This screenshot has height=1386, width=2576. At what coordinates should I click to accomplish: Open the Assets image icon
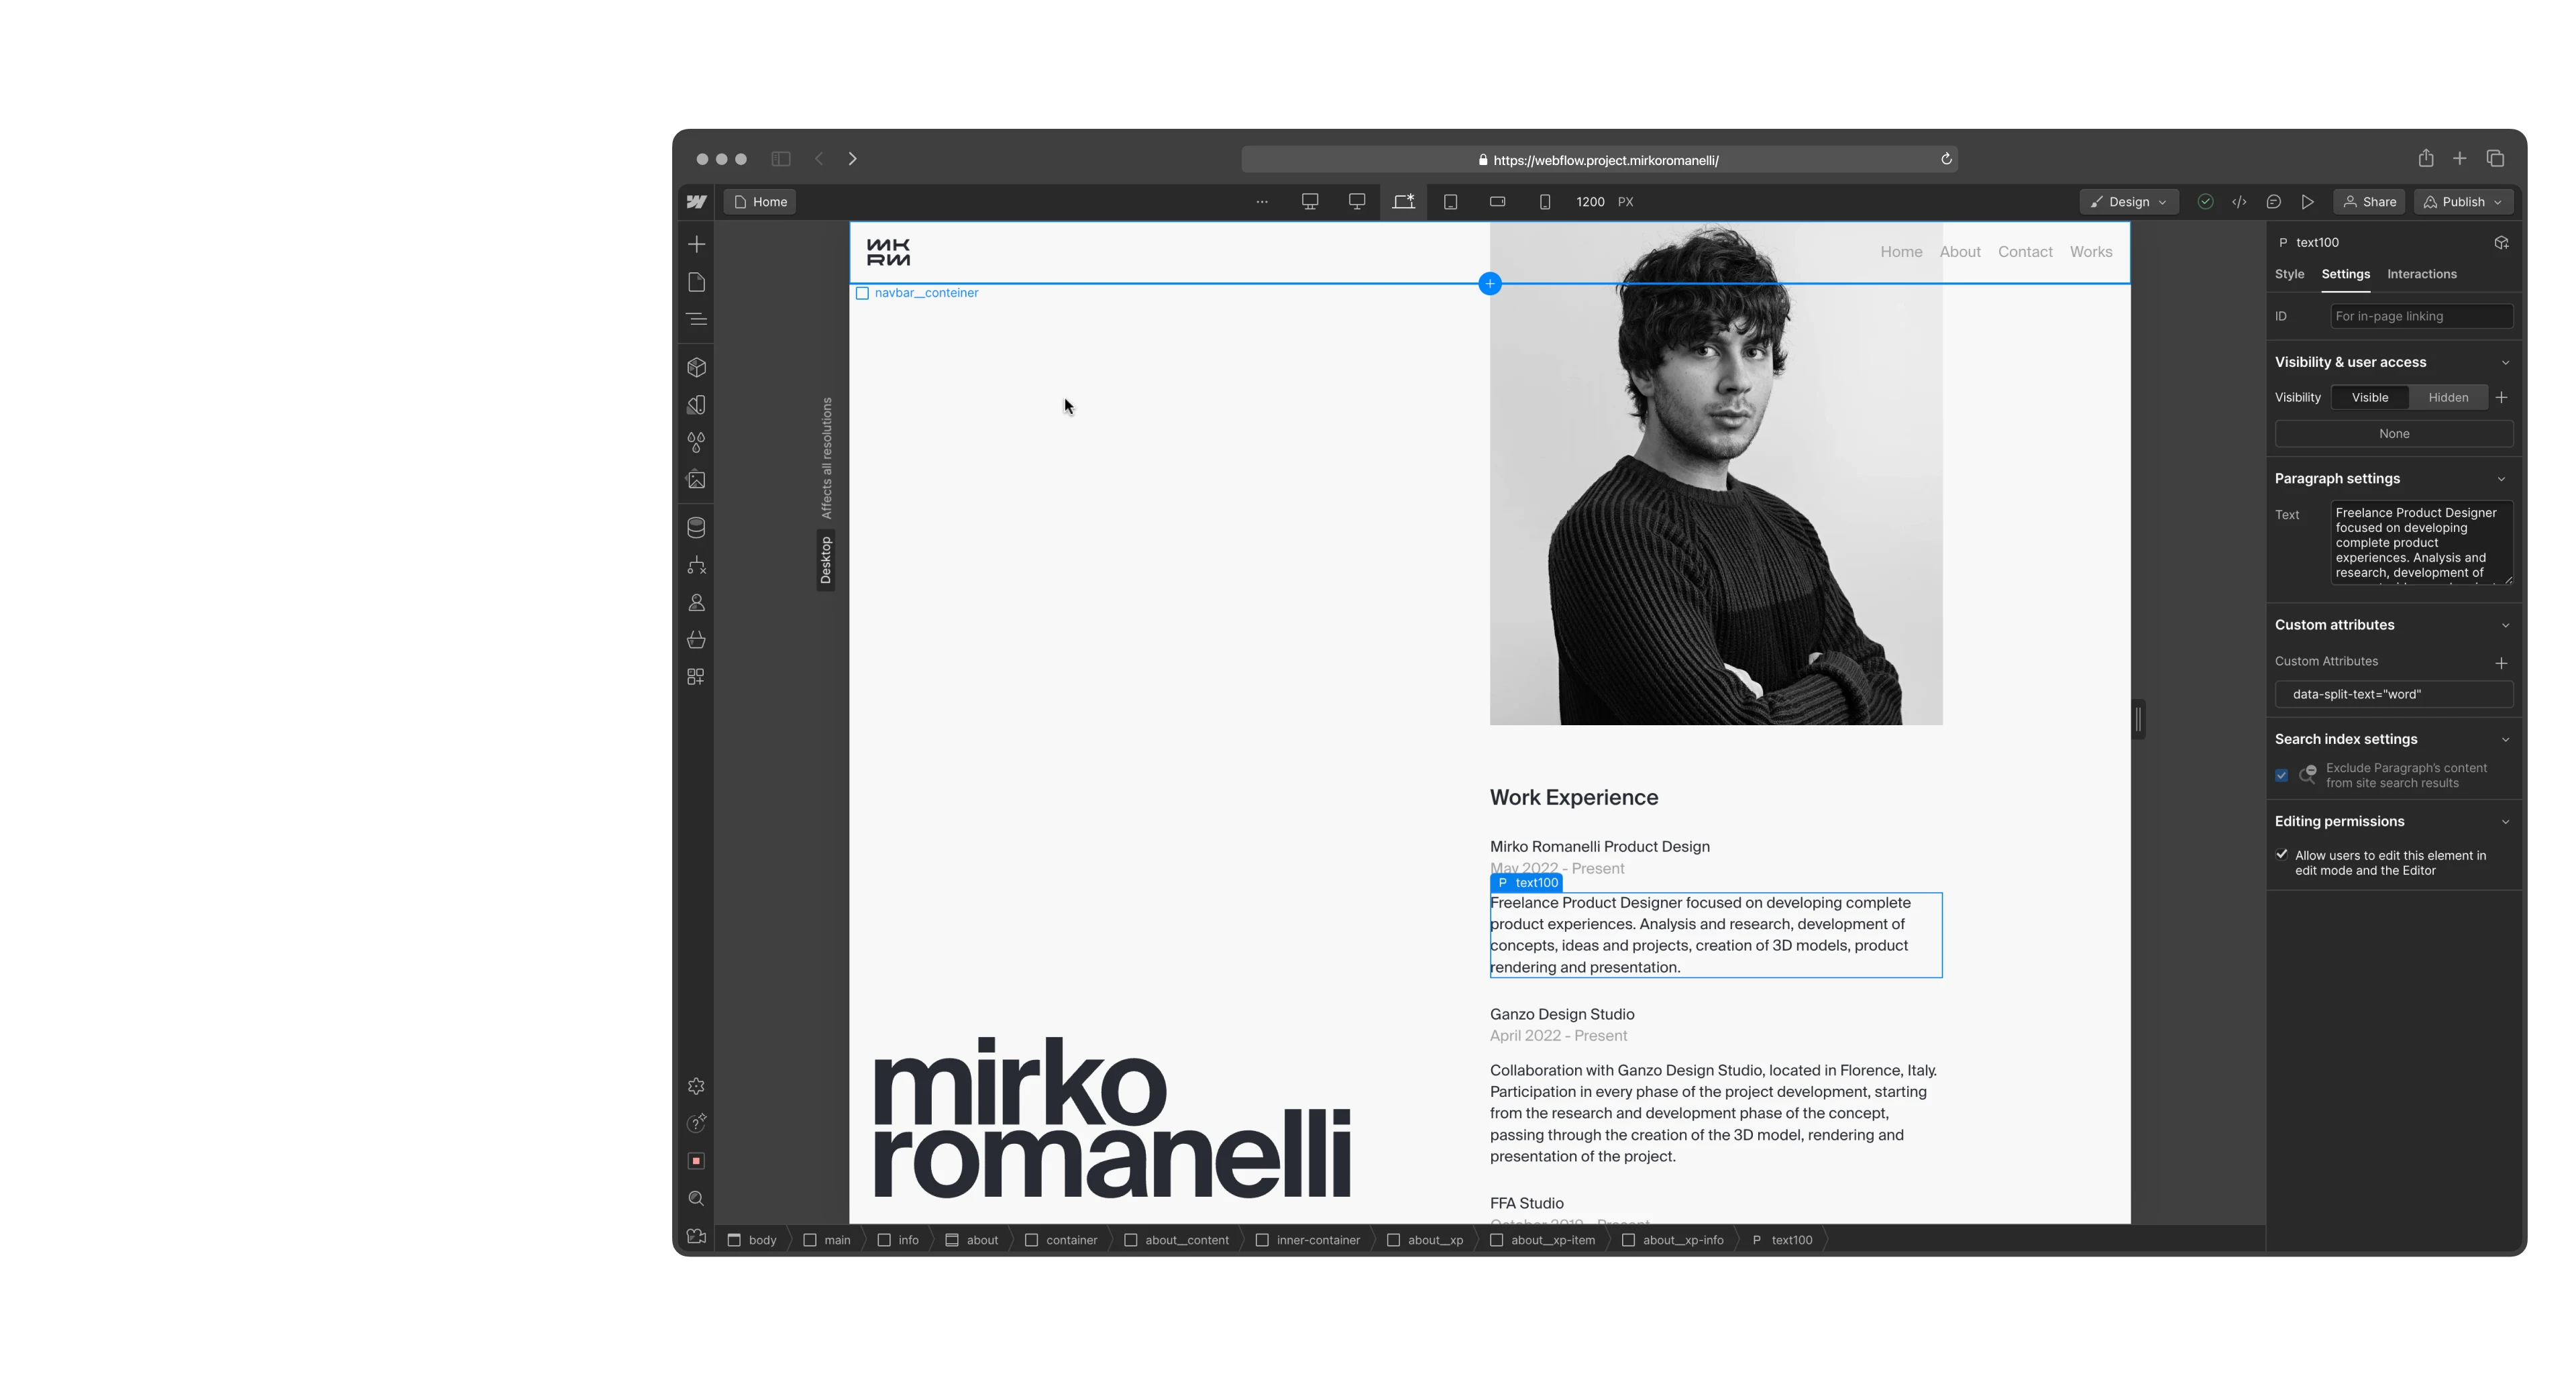[696, 480]
